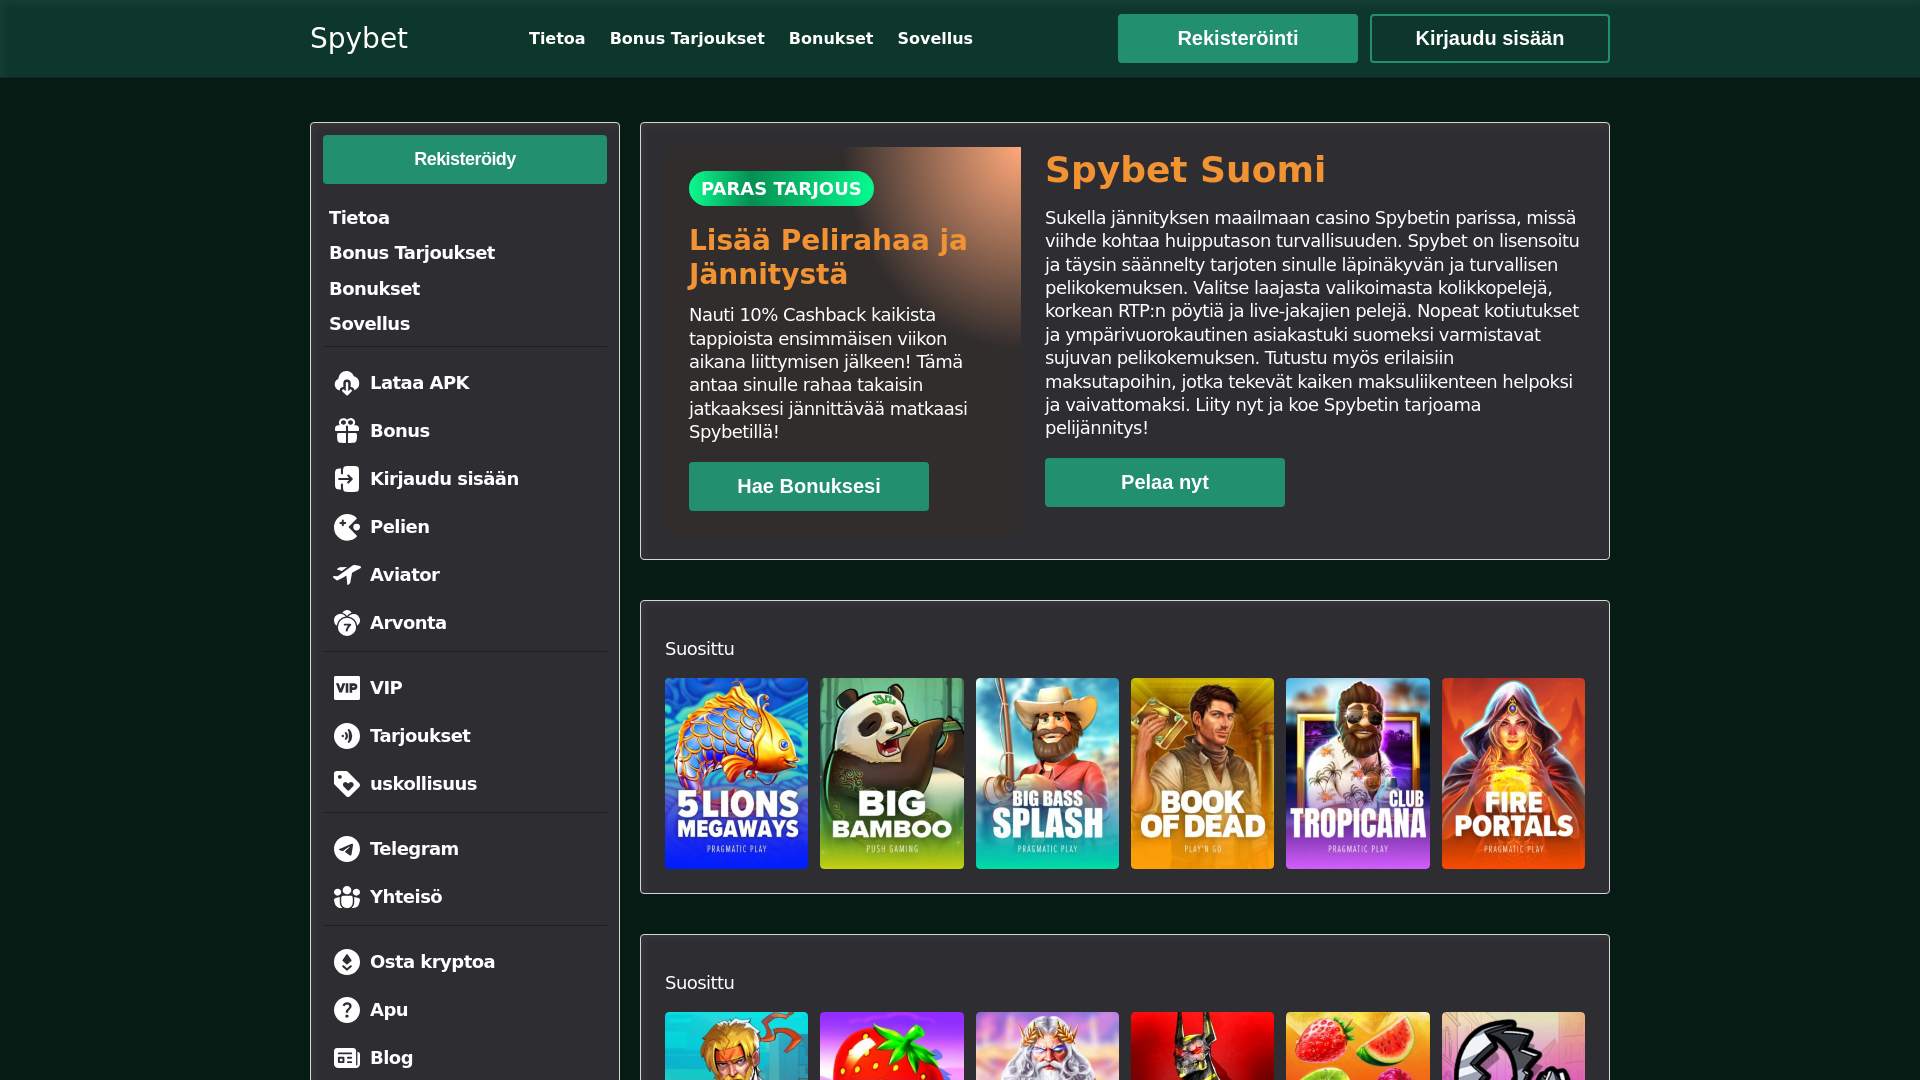The height and width of the screenshot is (1080, 1920).
Task: Select Sovellus in the sidebar menu
Action: [369, 324]
